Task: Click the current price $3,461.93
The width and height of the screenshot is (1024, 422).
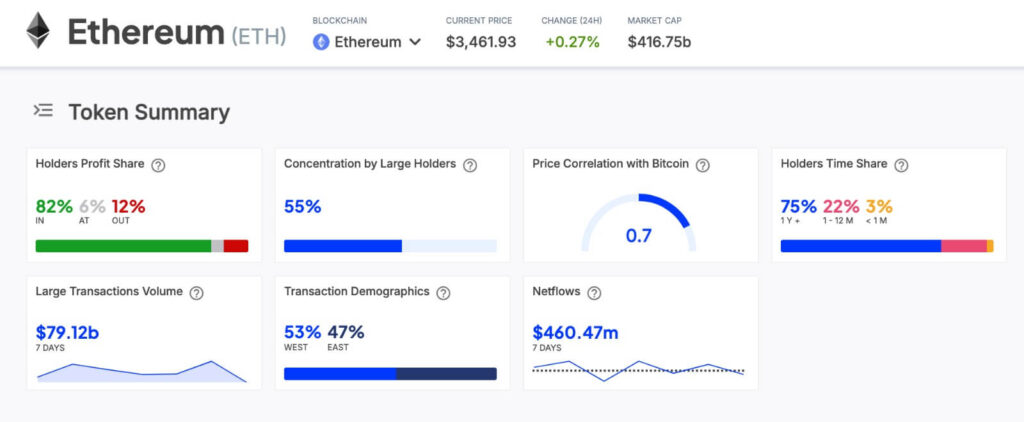Action: (481, 42)
